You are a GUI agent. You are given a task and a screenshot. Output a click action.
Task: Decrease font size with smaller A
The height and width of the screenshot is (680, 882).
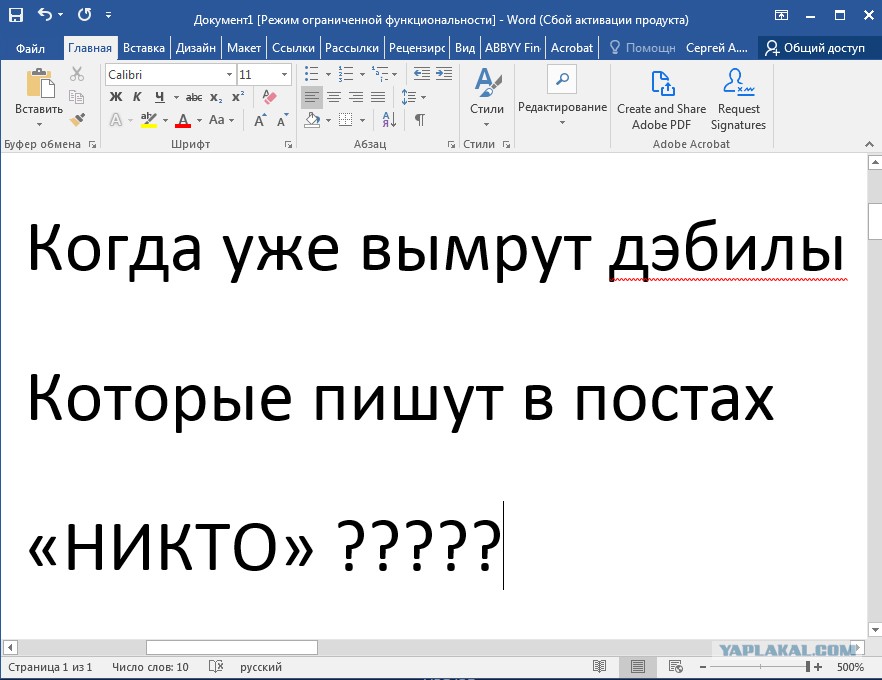tap(282, 120)
